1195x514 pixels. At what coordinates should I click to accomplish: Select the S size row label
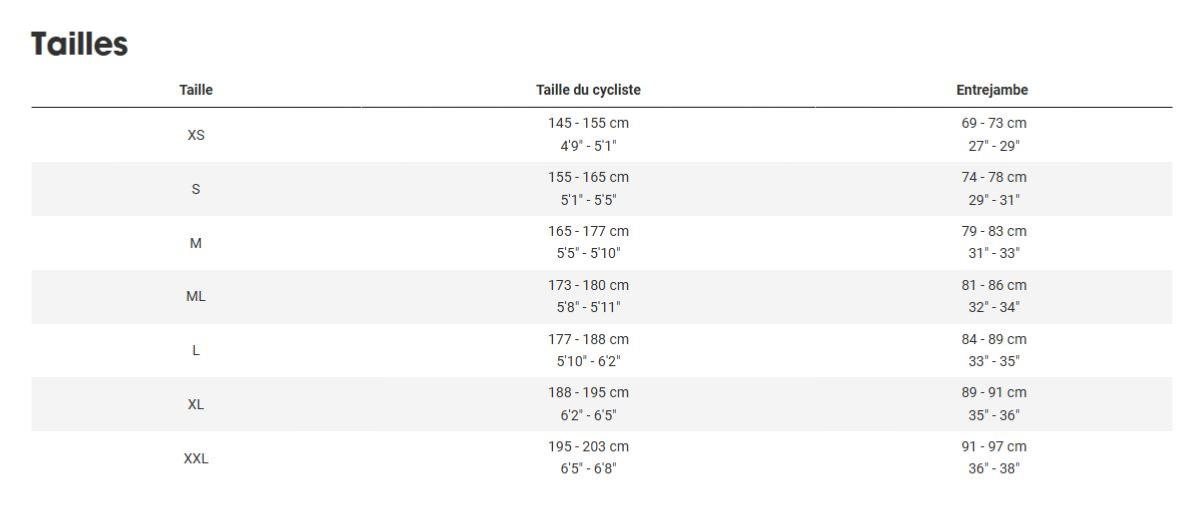point(196,189)
